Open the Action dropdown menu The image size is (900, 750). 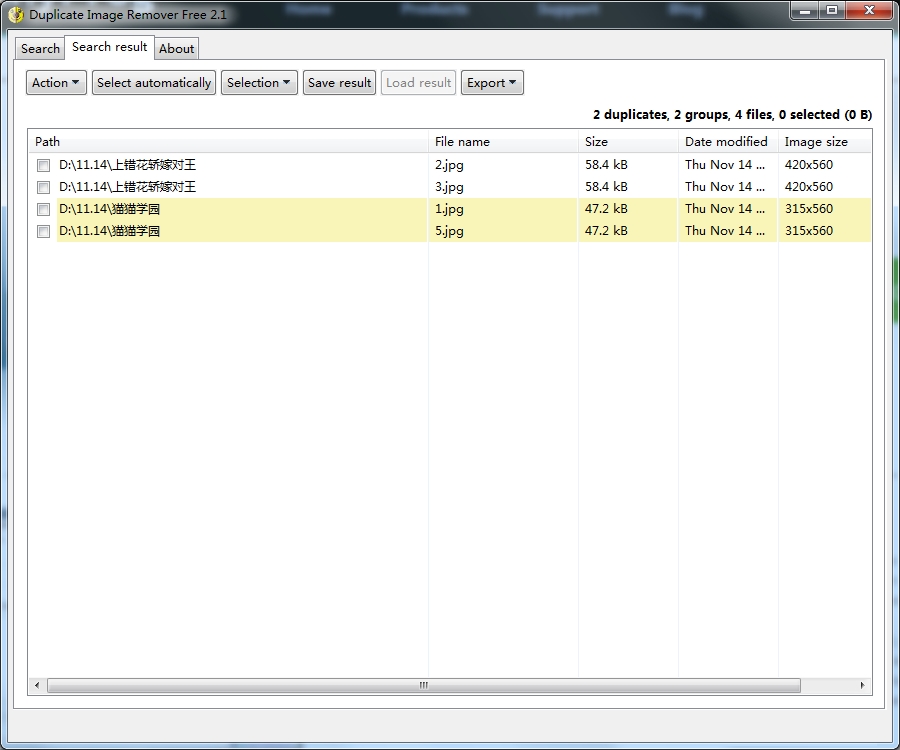[x=56, y=83]
